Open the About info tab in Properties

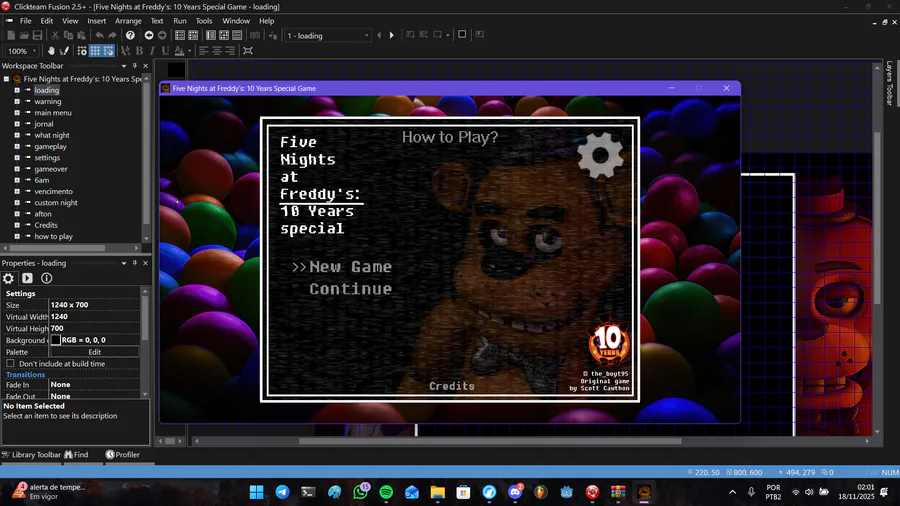coord(46,278)
